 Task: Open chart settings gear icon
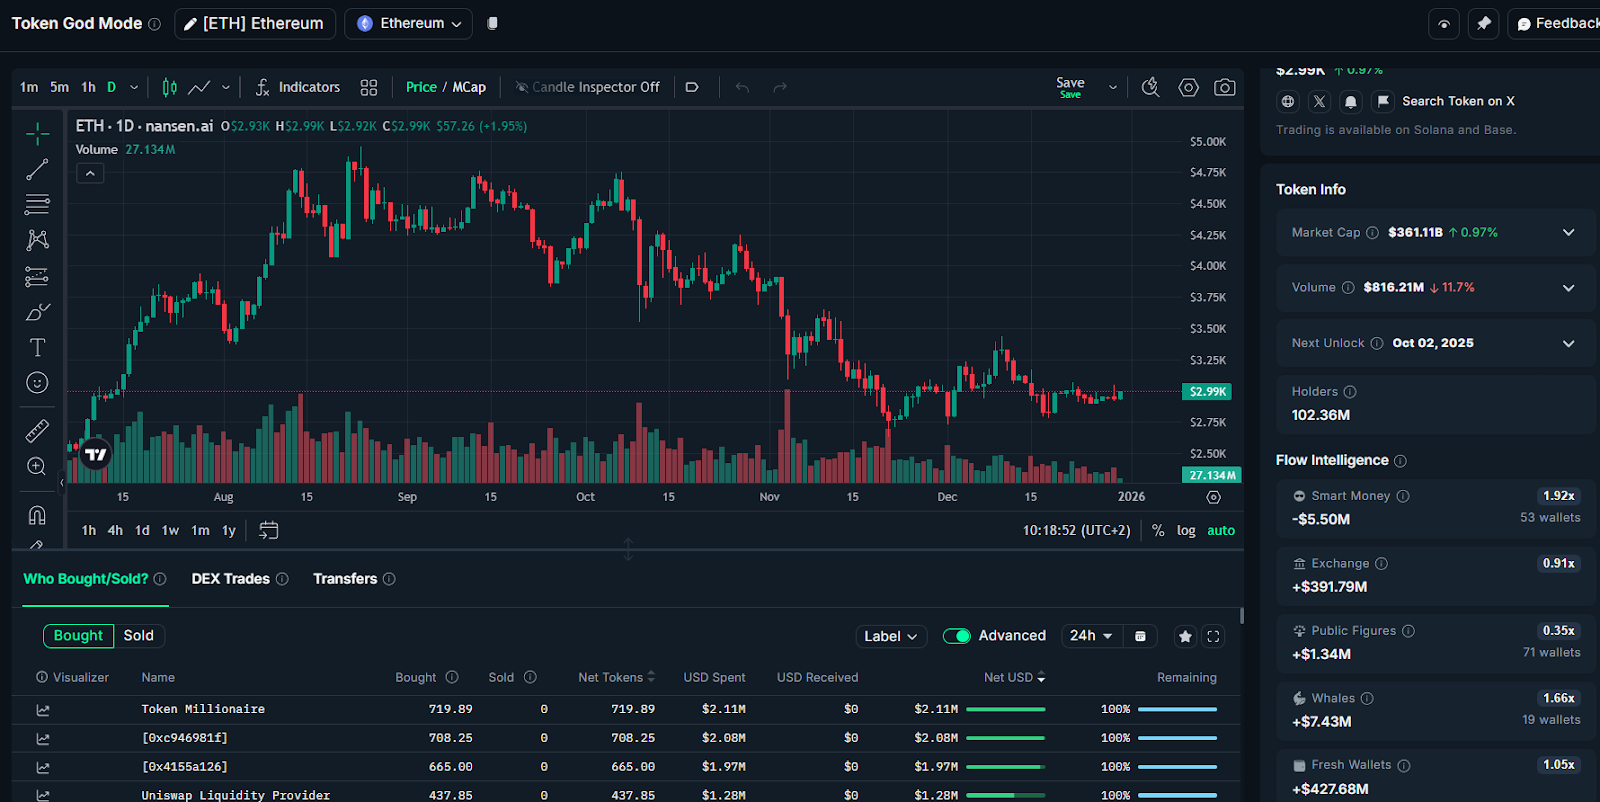tap(1188, 88)
